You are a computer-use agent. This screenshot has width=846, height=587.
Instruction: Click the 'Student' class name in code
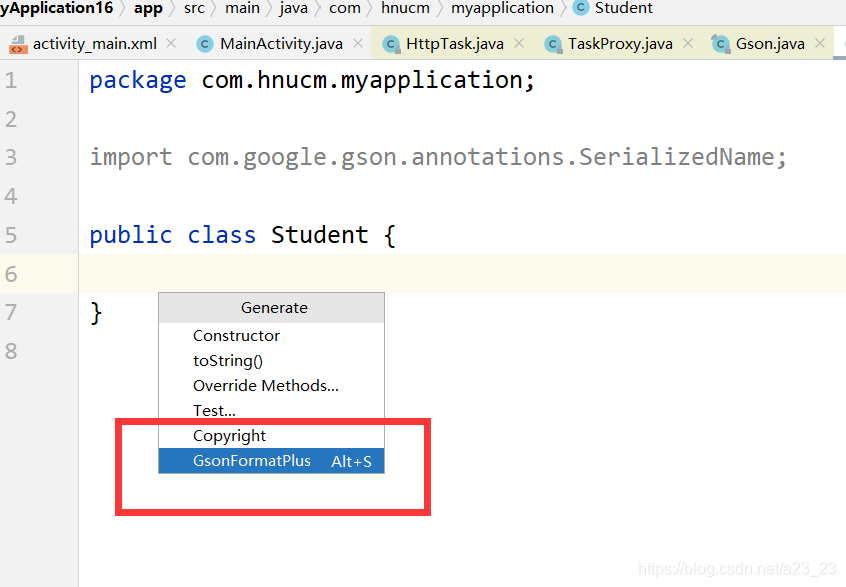pyautogui.click(x=319, y=235)
